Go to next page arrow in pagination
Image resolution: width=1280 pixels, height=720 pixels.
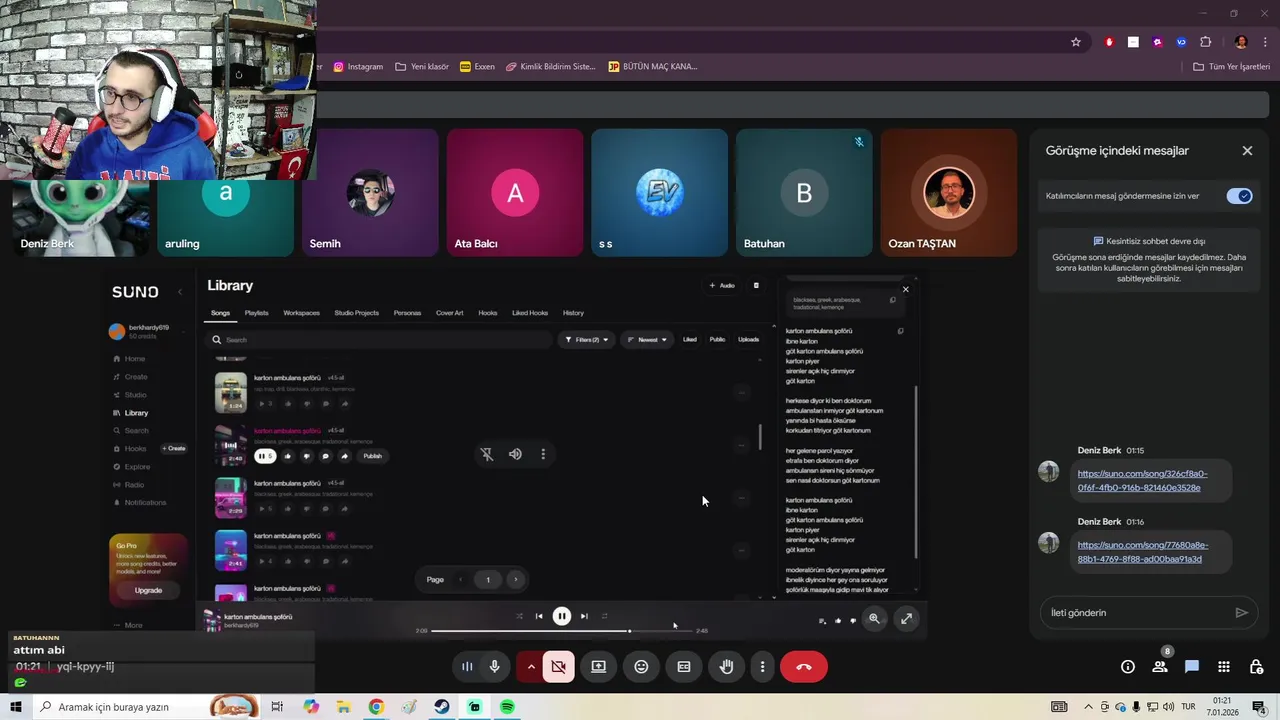pyautogui.click(x=516, y=580)
